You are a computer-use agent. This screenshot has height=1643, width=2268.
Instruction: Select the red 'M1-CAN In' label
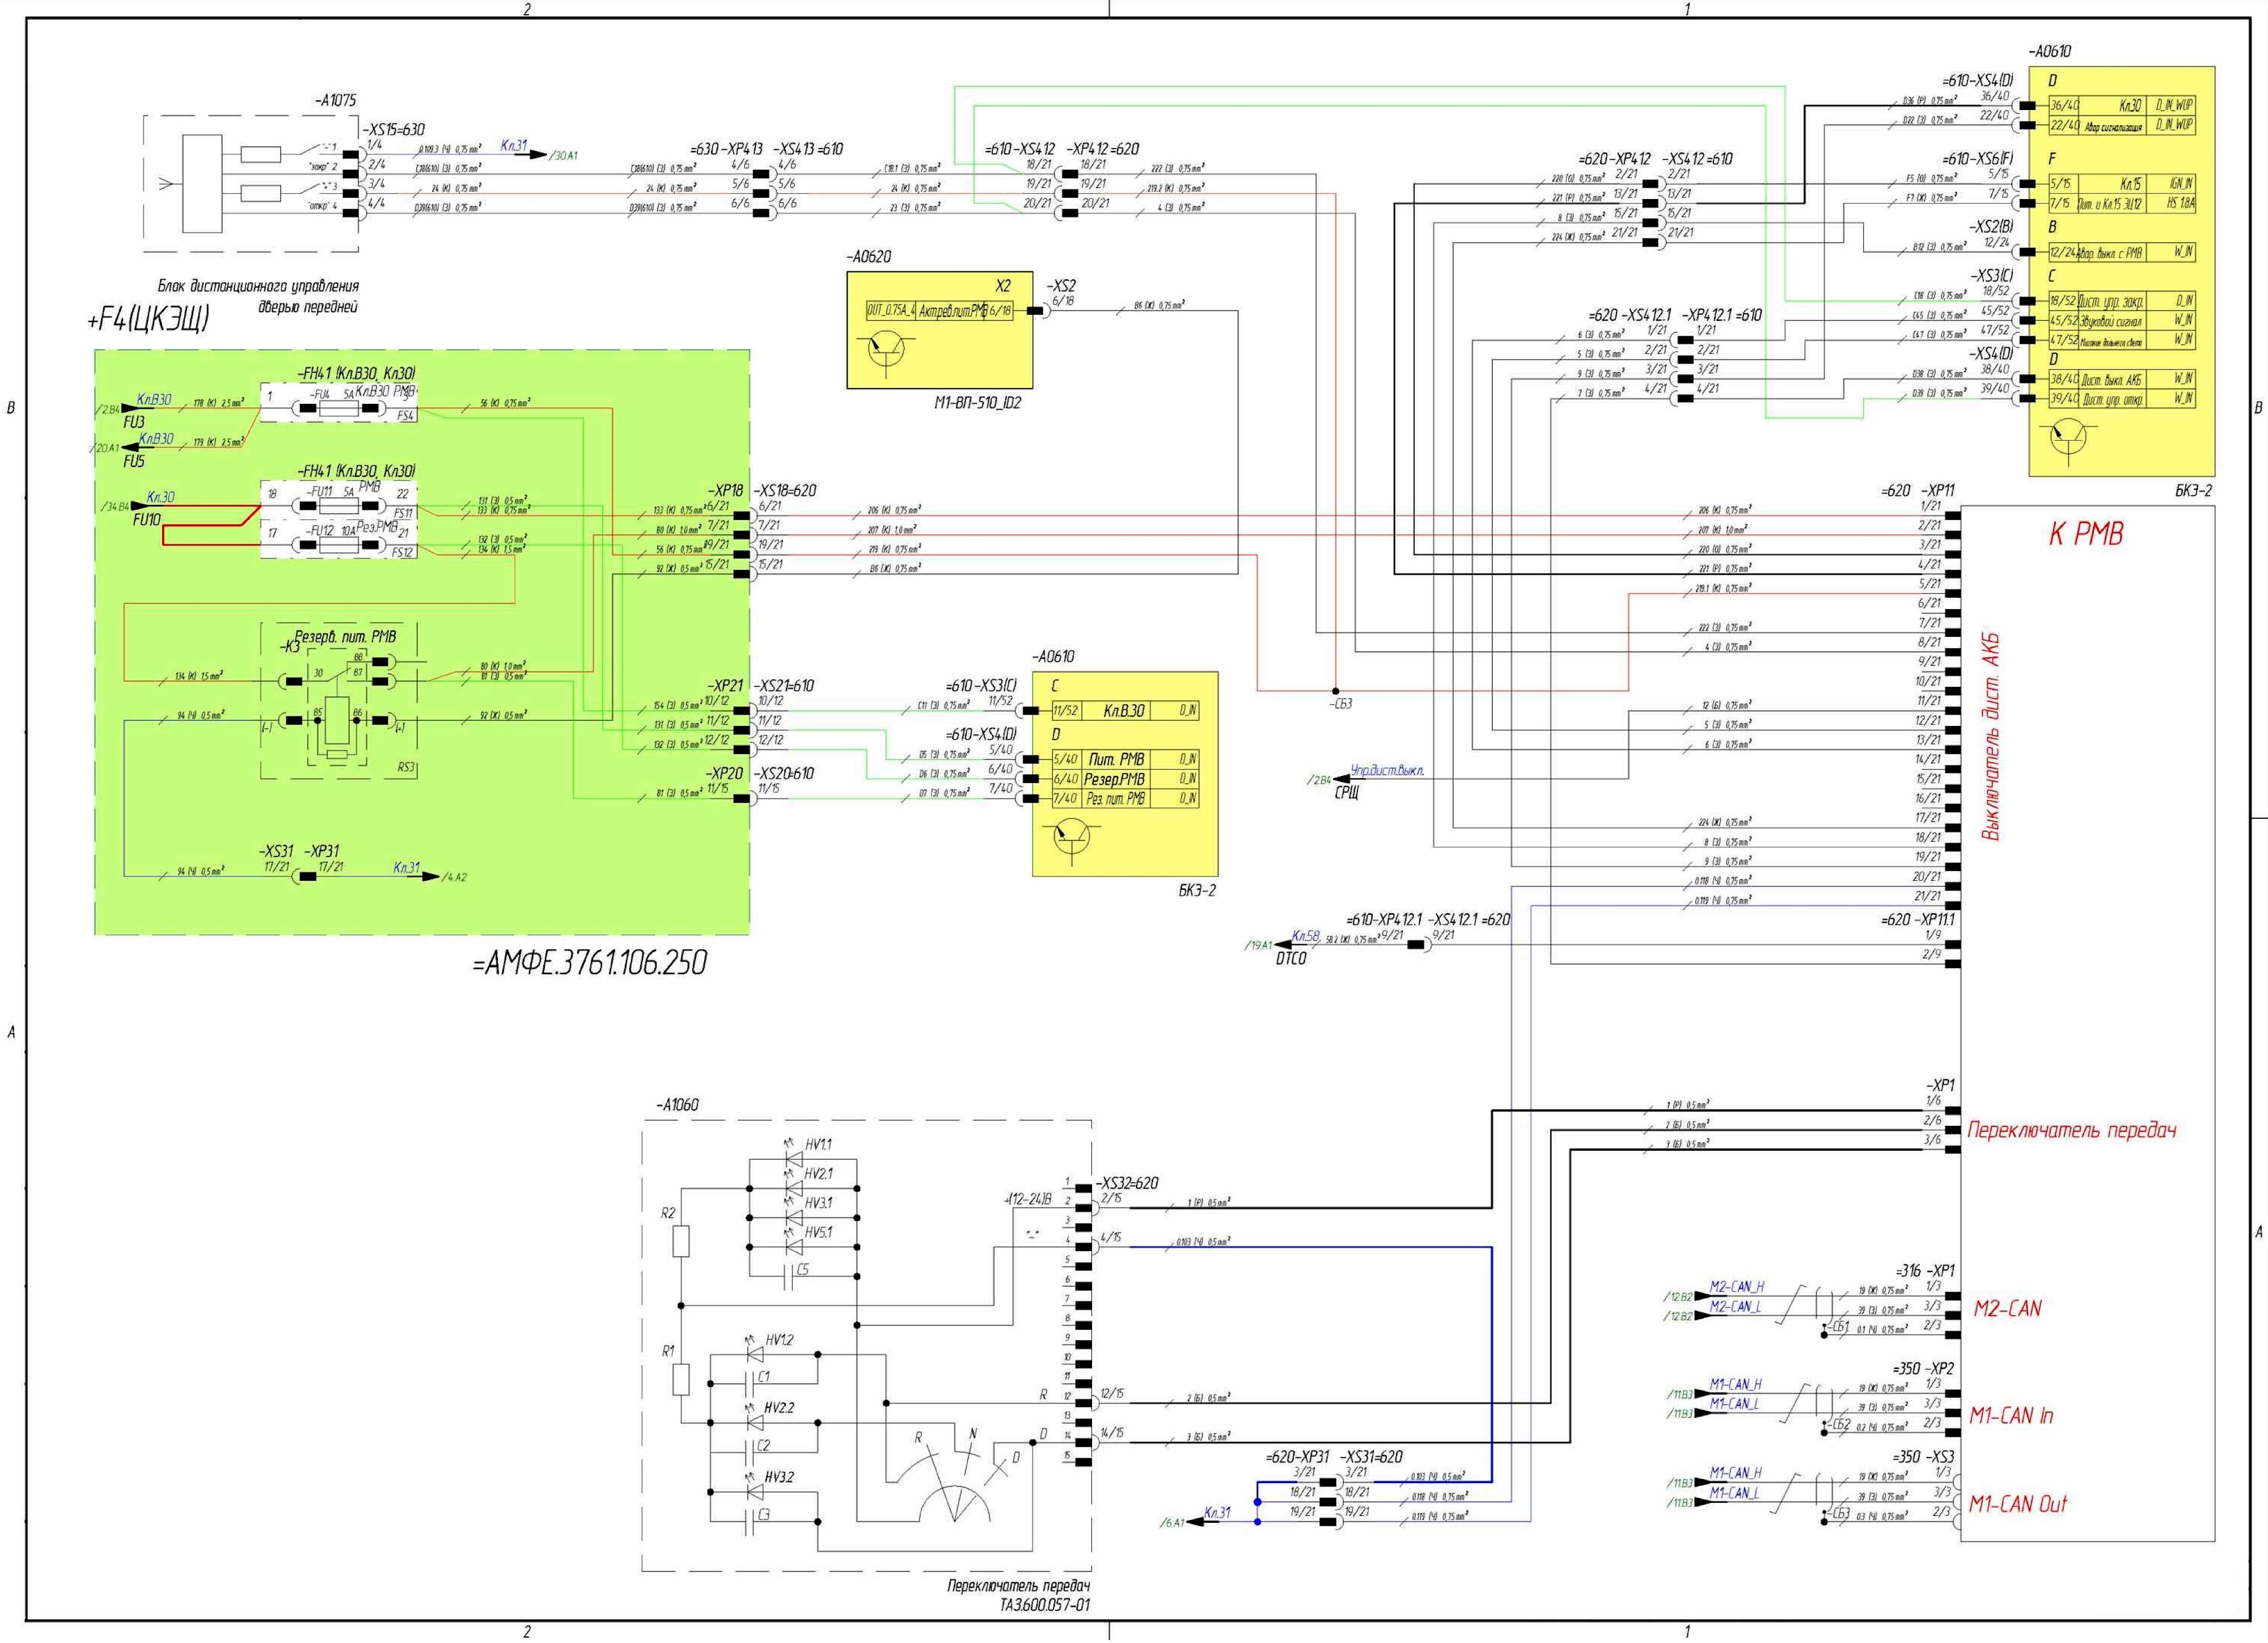tap(2011, 1416)
